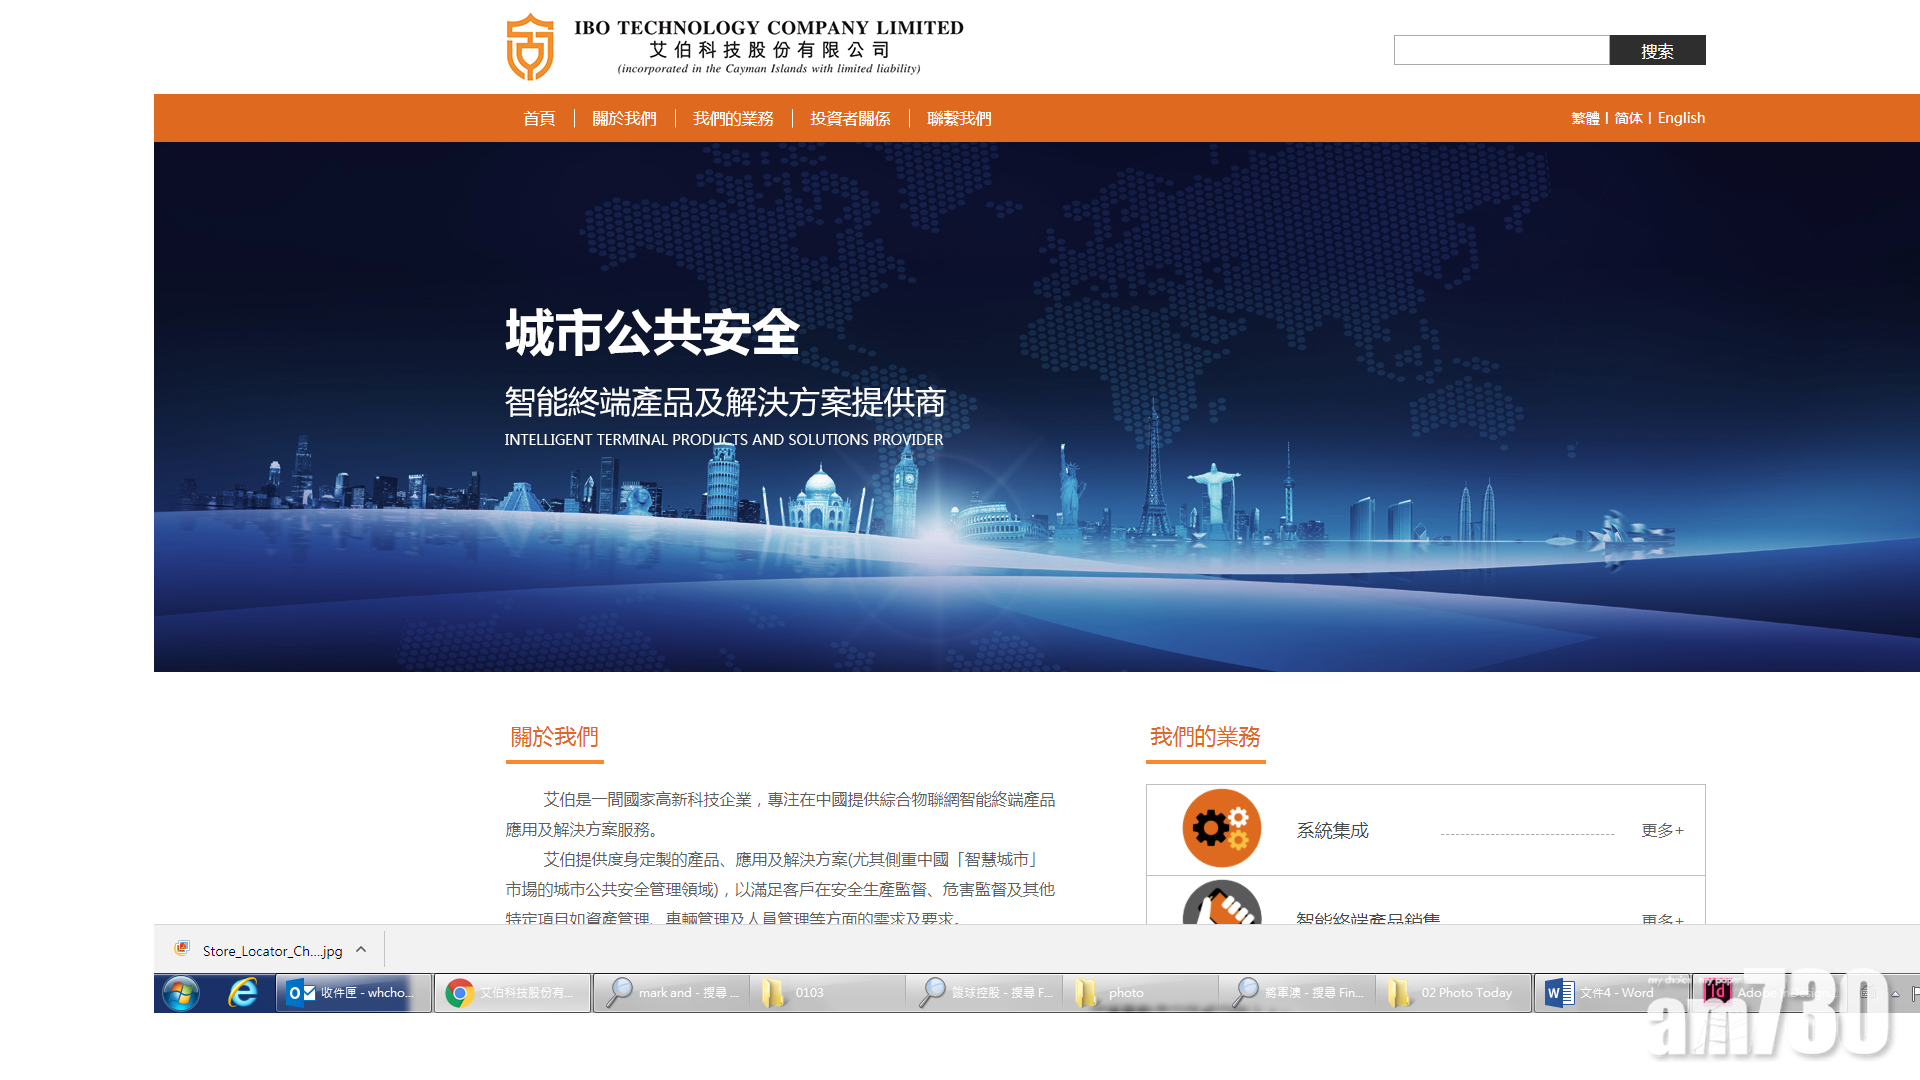Click the IBO Technology shield logo
The width and height of the screenshot is (1920, 1080).
tap(530, 47)
